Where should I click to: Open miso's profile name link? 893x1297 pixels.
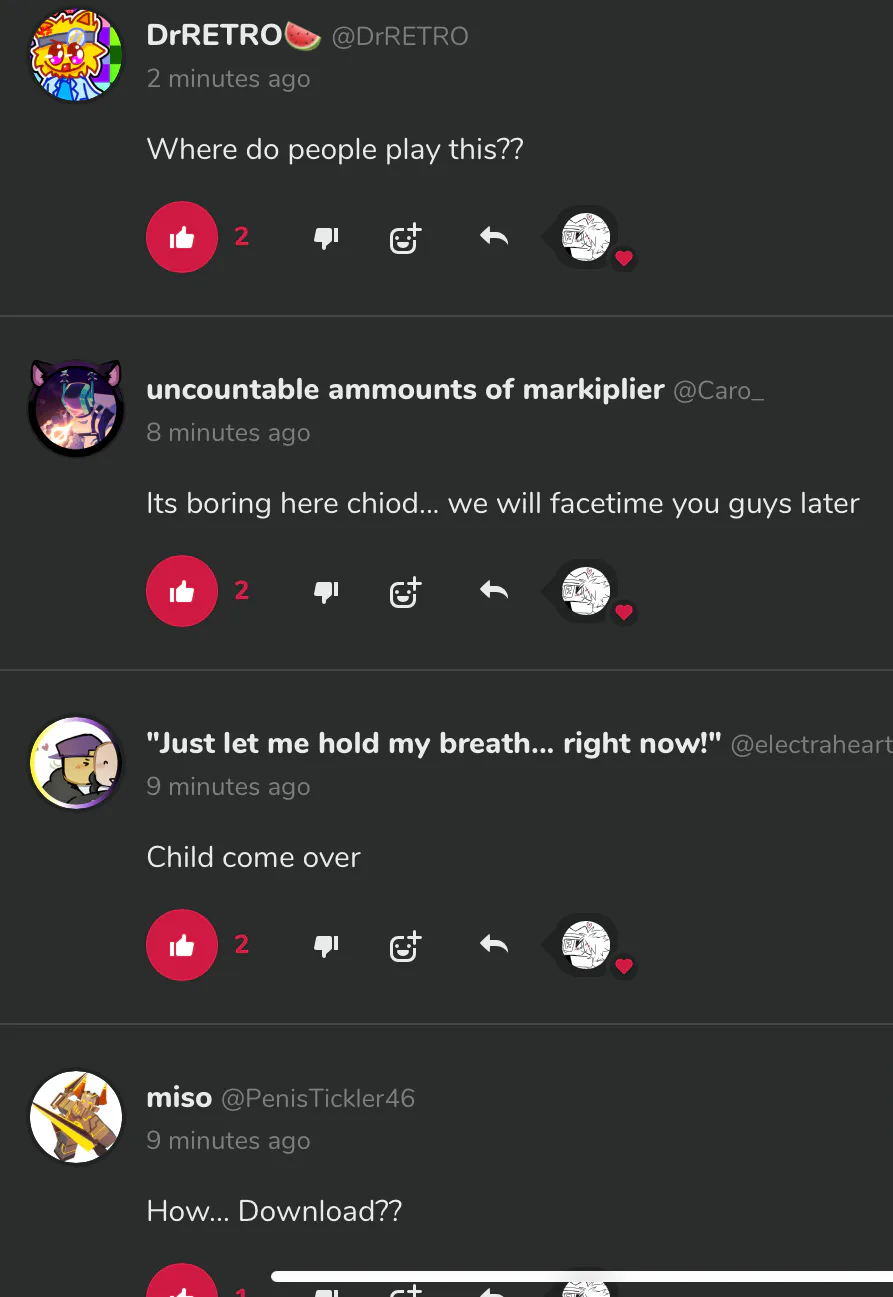coord(179,1098)
